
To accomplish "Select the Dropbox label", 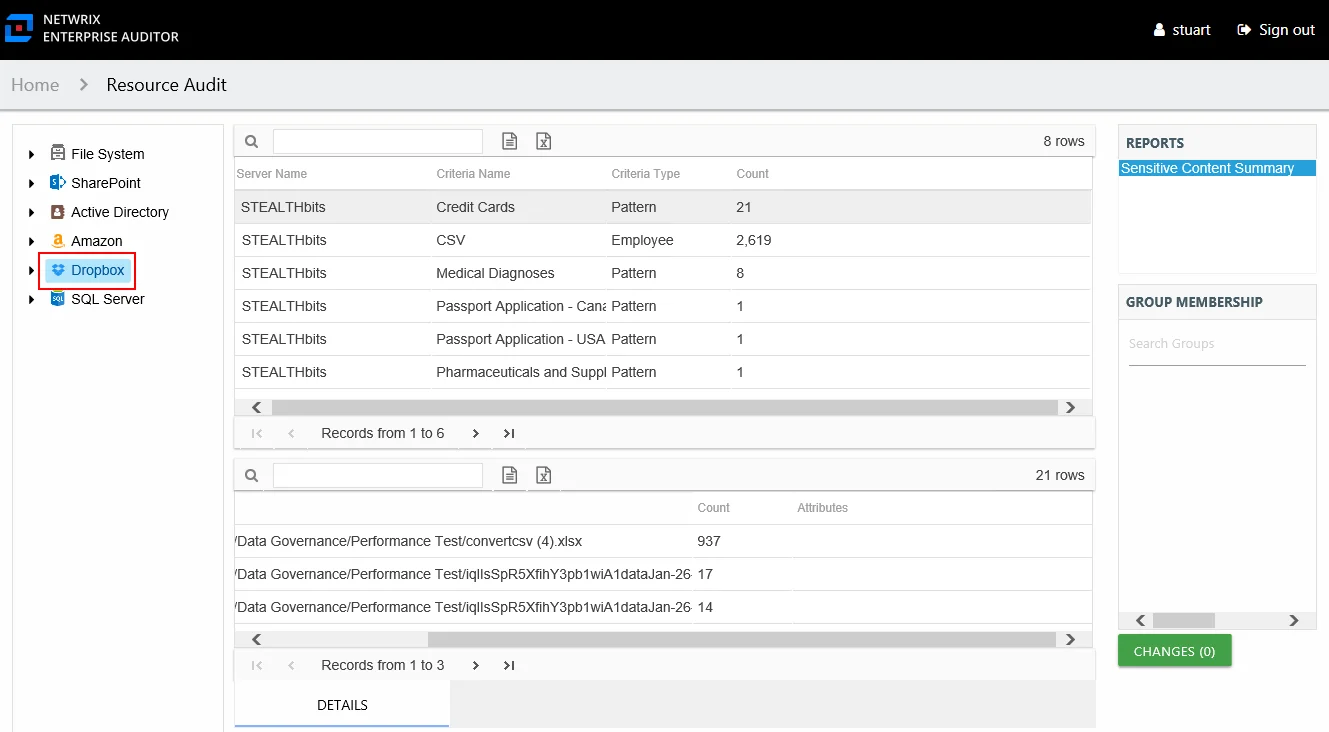I will [x=98, y=270].
